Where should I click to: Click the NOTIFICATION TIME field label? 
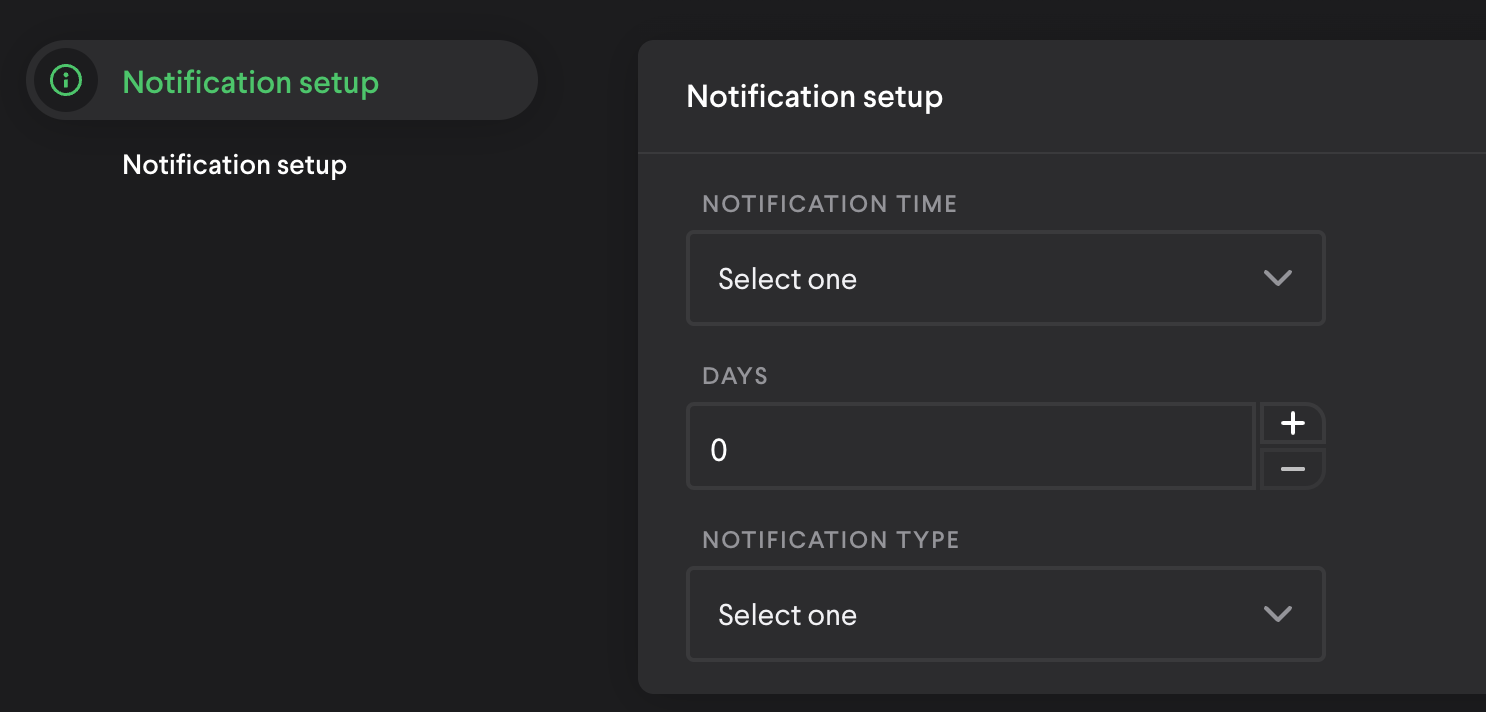pos(830,204)
